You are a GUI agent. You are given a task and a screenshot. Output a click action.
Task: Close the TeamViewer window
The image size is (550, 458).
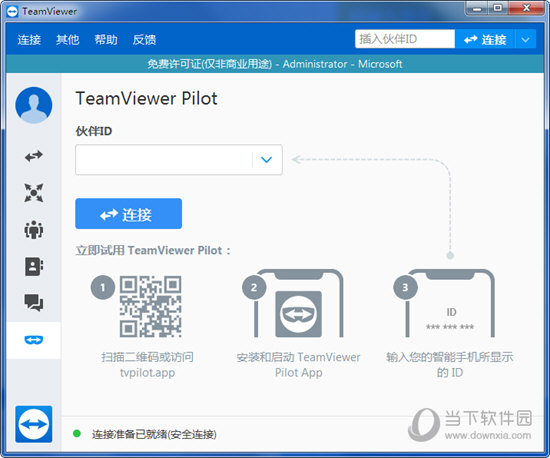click(526, 8)
